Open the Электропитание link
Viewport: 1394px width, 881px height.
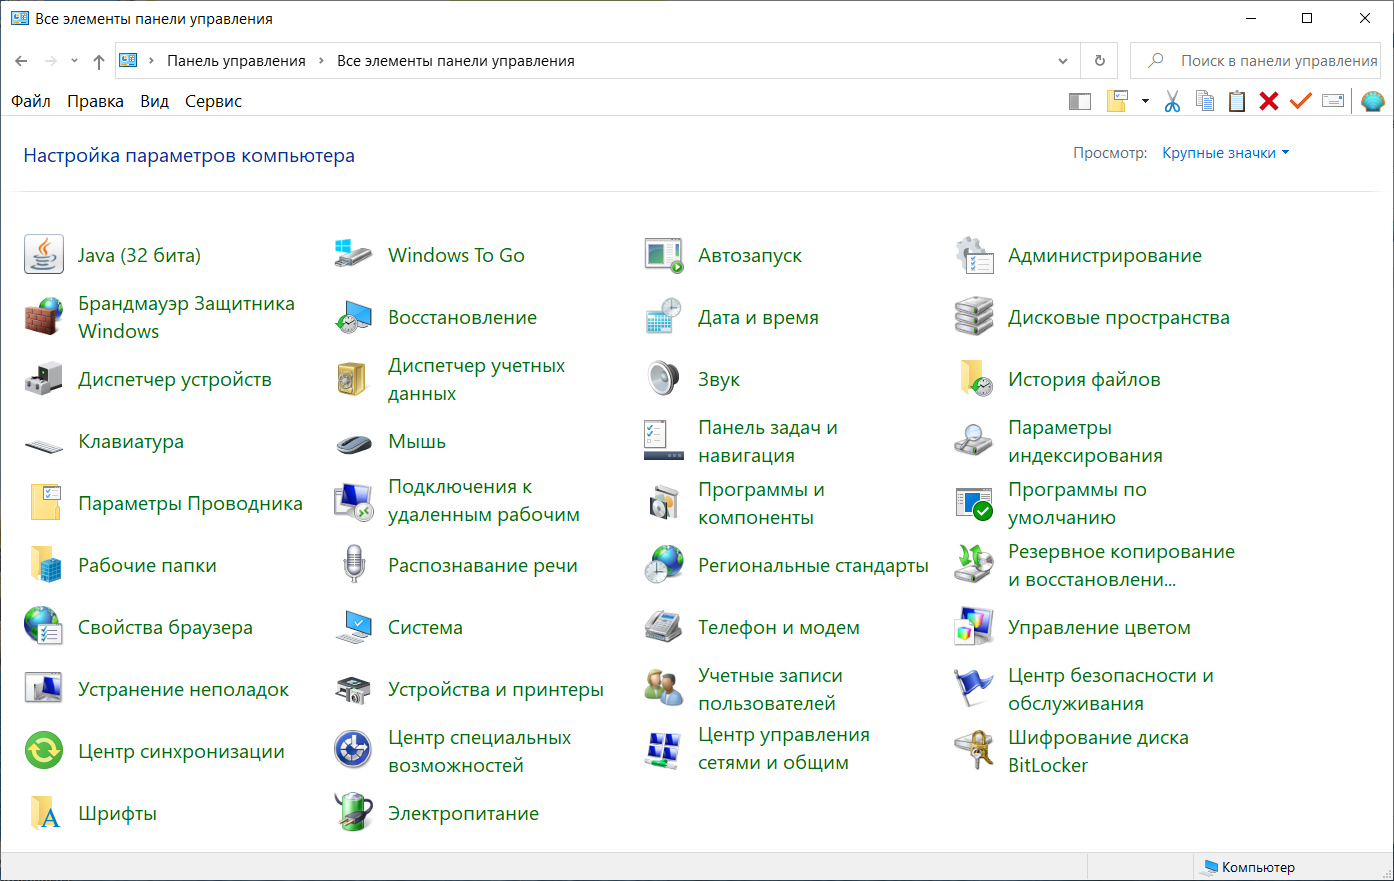coord(463,813)
